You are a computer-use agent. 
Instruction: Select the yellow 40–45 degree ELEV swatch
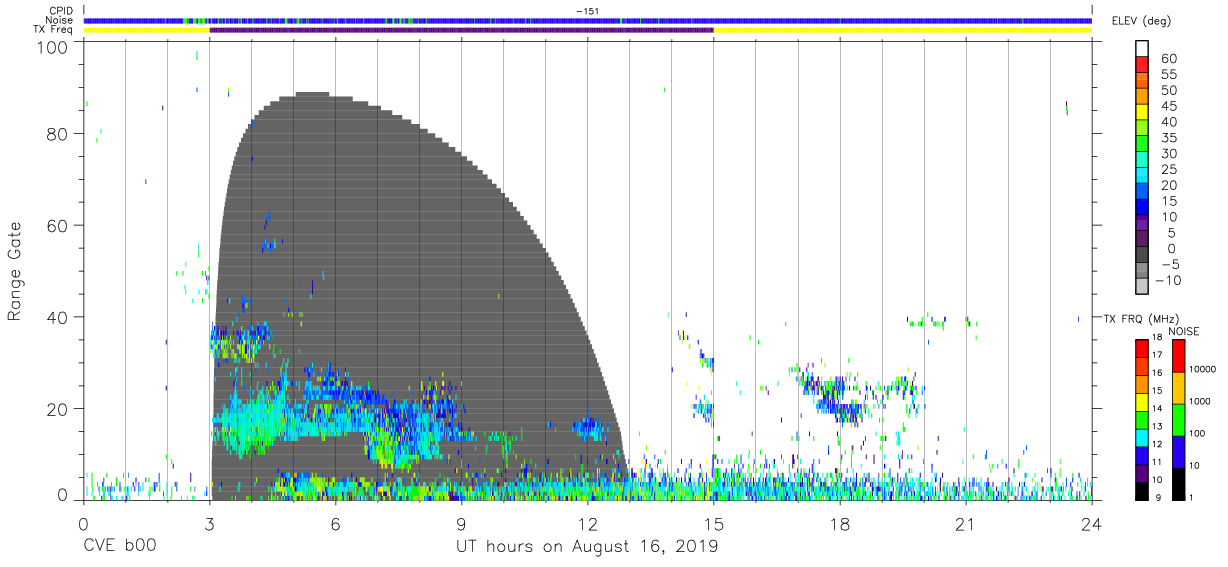1142,114
